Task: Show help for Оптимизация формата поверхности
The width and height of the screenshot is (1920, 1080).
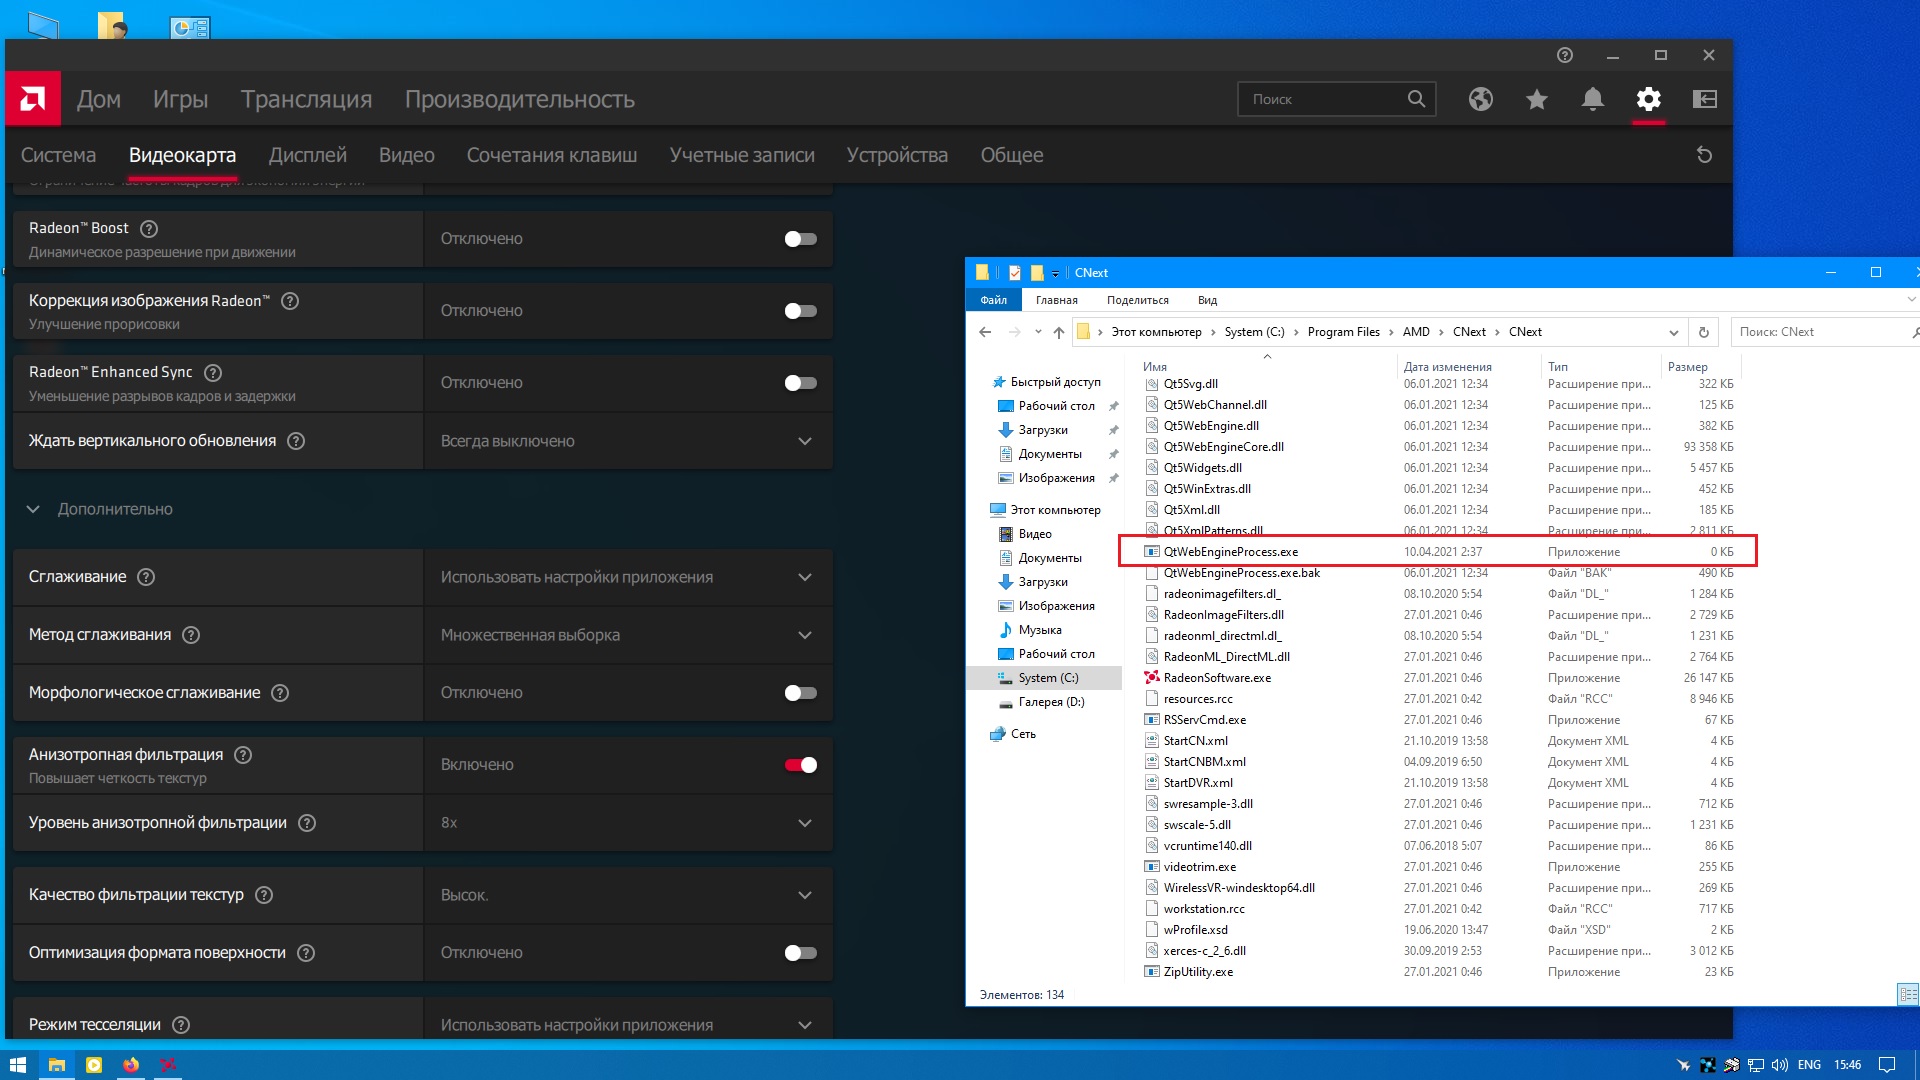Action: (306, 953)
